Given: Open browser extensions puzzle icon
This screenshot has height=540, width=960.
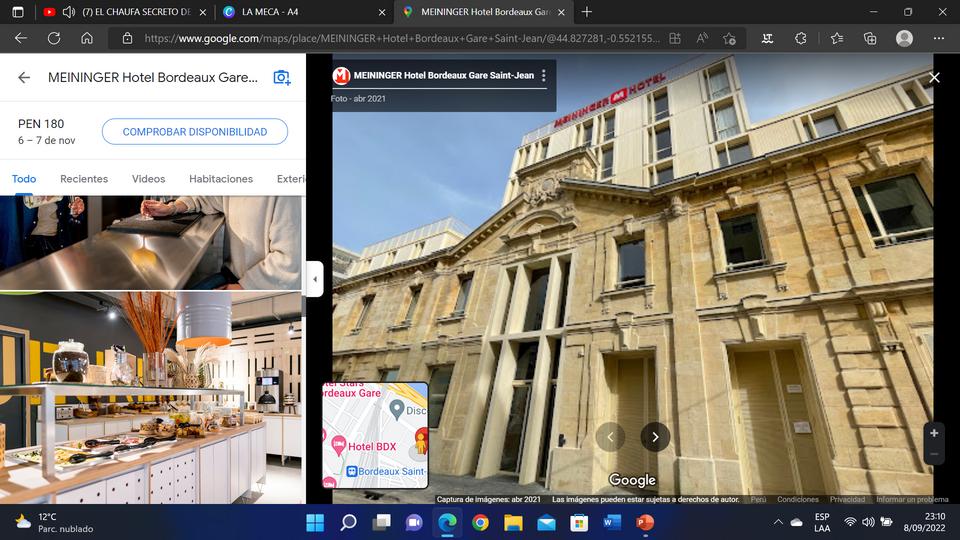Looking at the screenshot, I should click(800, 39).
